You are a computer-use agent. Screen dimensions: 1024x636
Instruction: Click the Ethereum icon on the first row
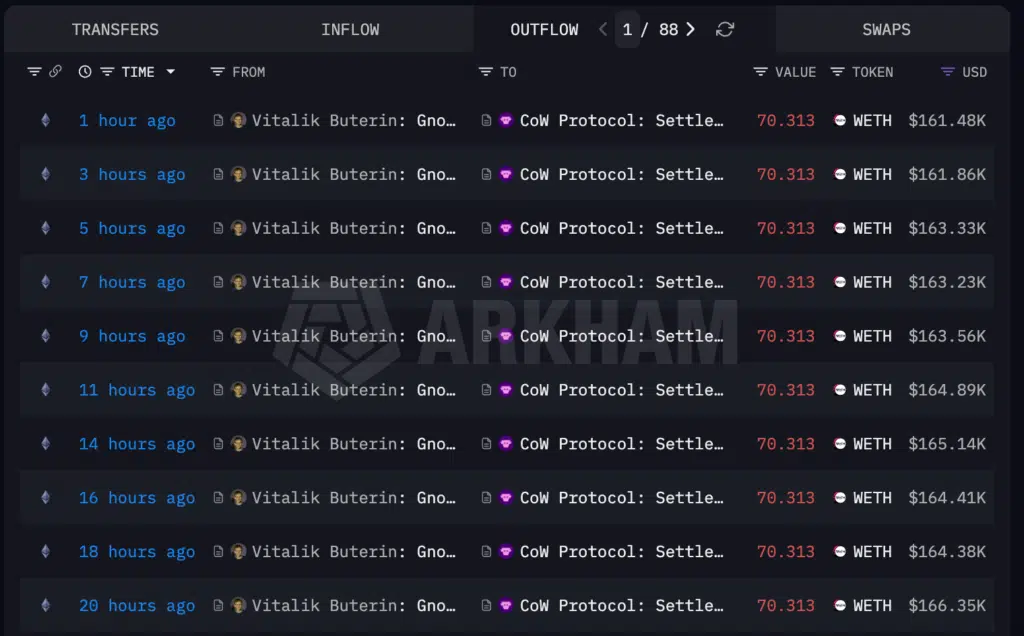tap(44, 120)
